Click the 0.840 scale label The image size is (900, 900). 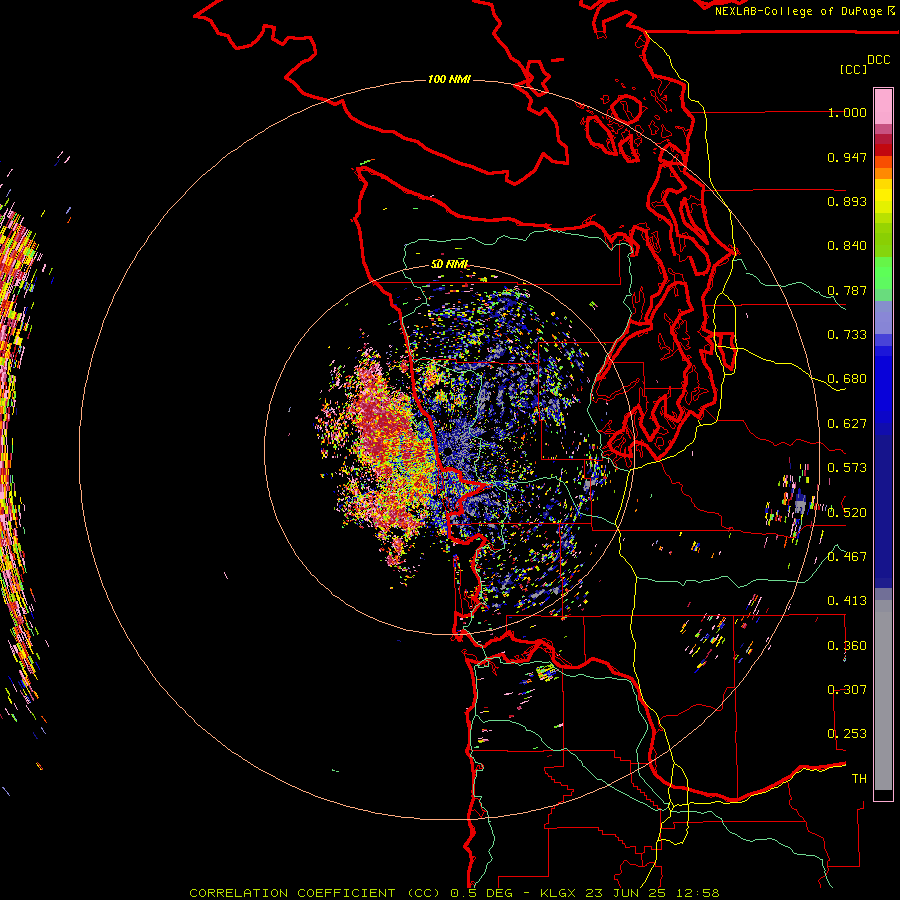tap(847, 246)
